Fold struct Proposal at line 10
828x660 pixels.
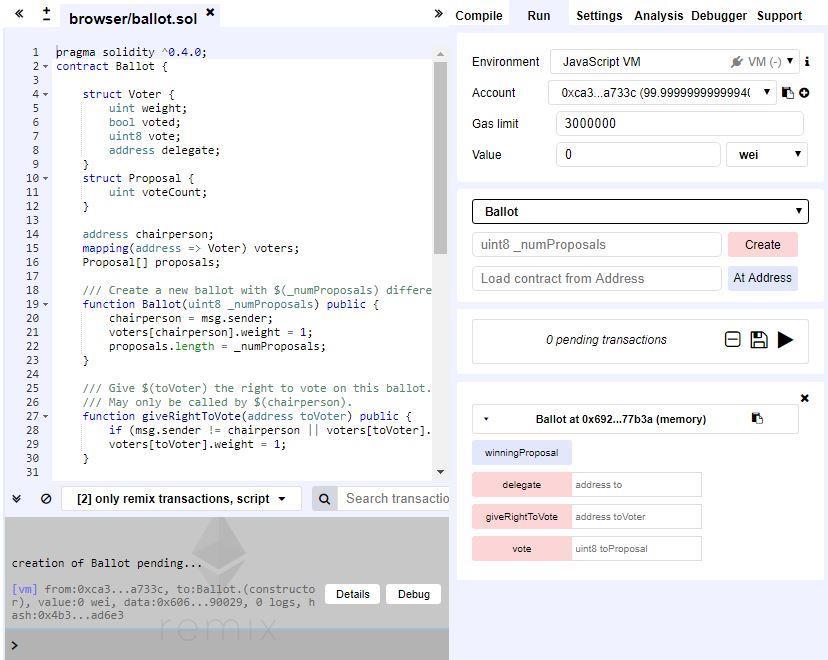[x=45, y=178]
